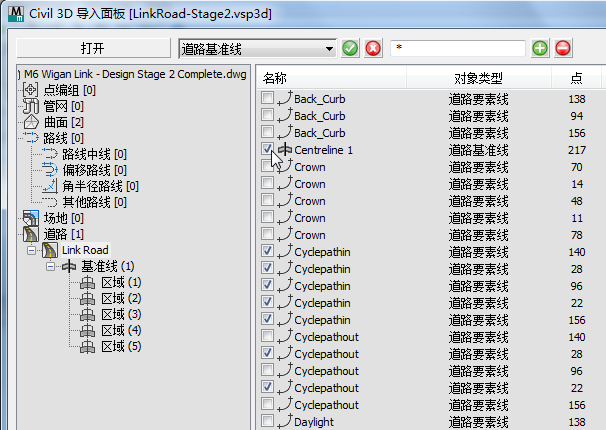Check the Back_Curb row with 156 points

267,132
